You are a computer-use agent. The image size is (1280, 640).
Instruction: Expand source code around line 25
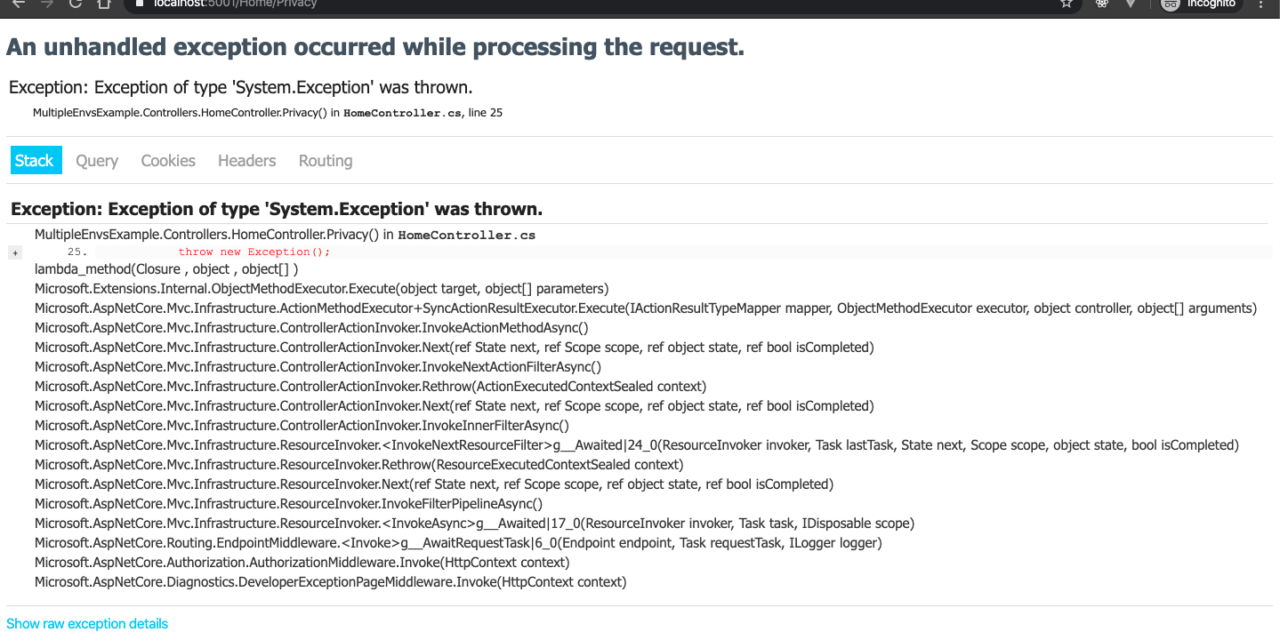pos(15,253)
